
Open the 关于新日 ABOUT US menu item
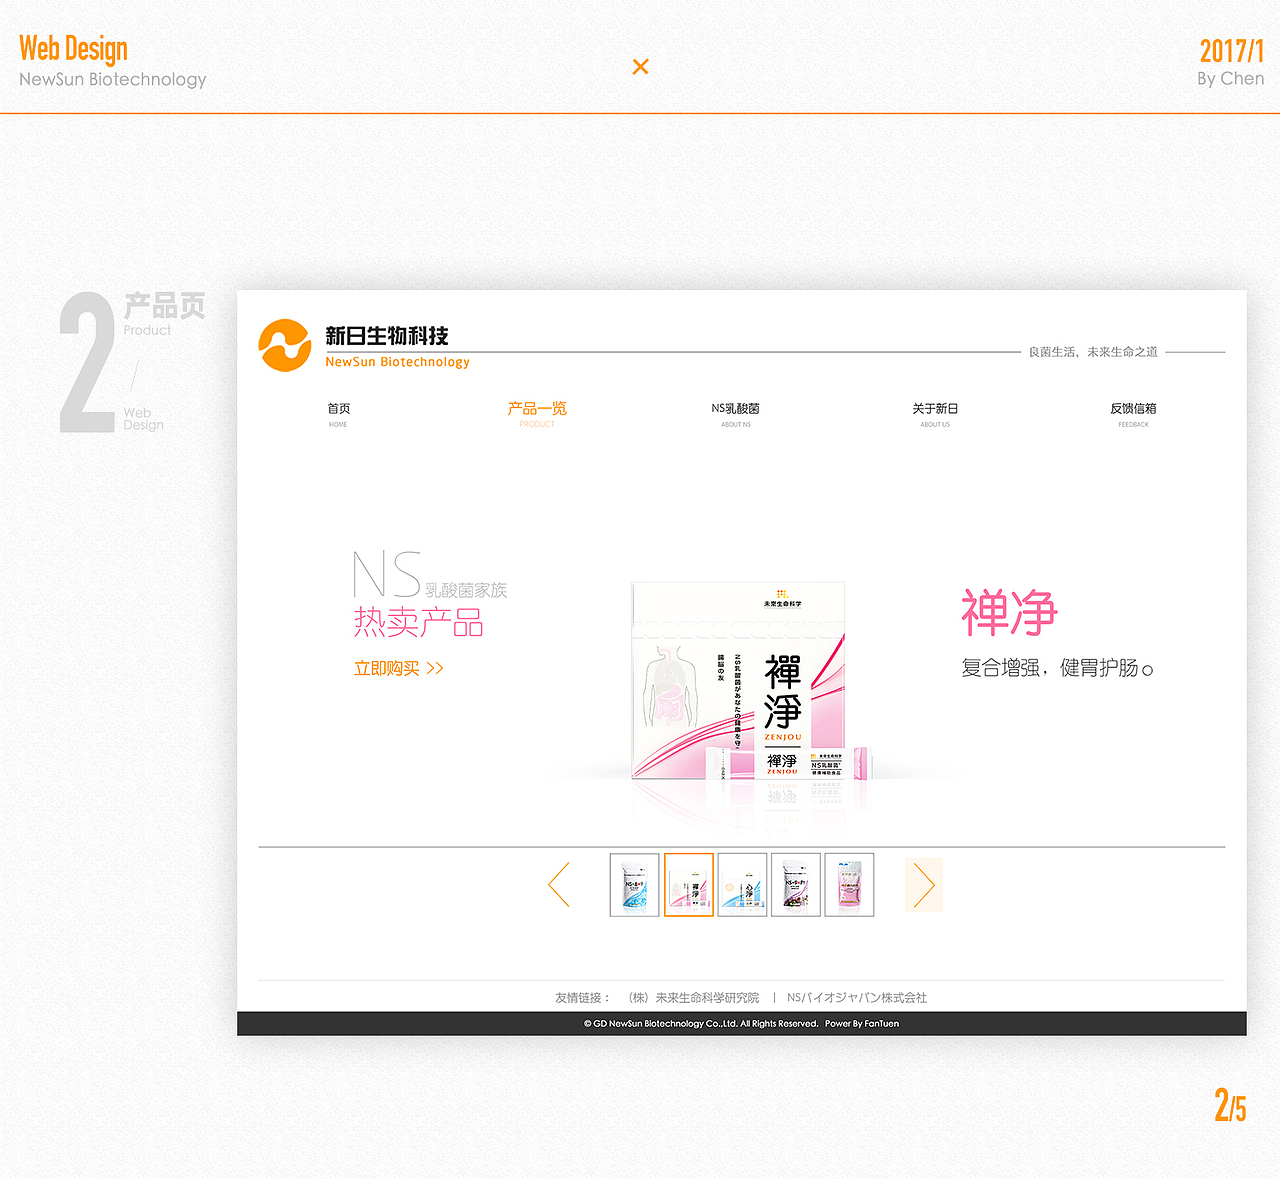click(935, 415)
